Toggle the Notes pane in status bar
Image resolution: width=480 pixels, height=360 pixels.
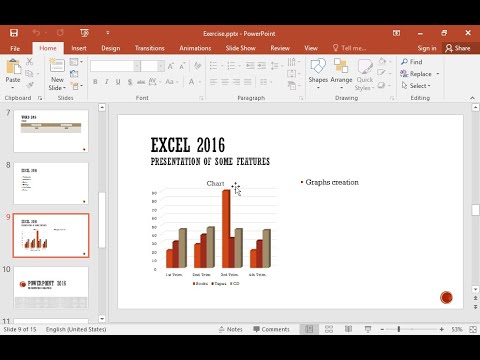coord(231,329)
